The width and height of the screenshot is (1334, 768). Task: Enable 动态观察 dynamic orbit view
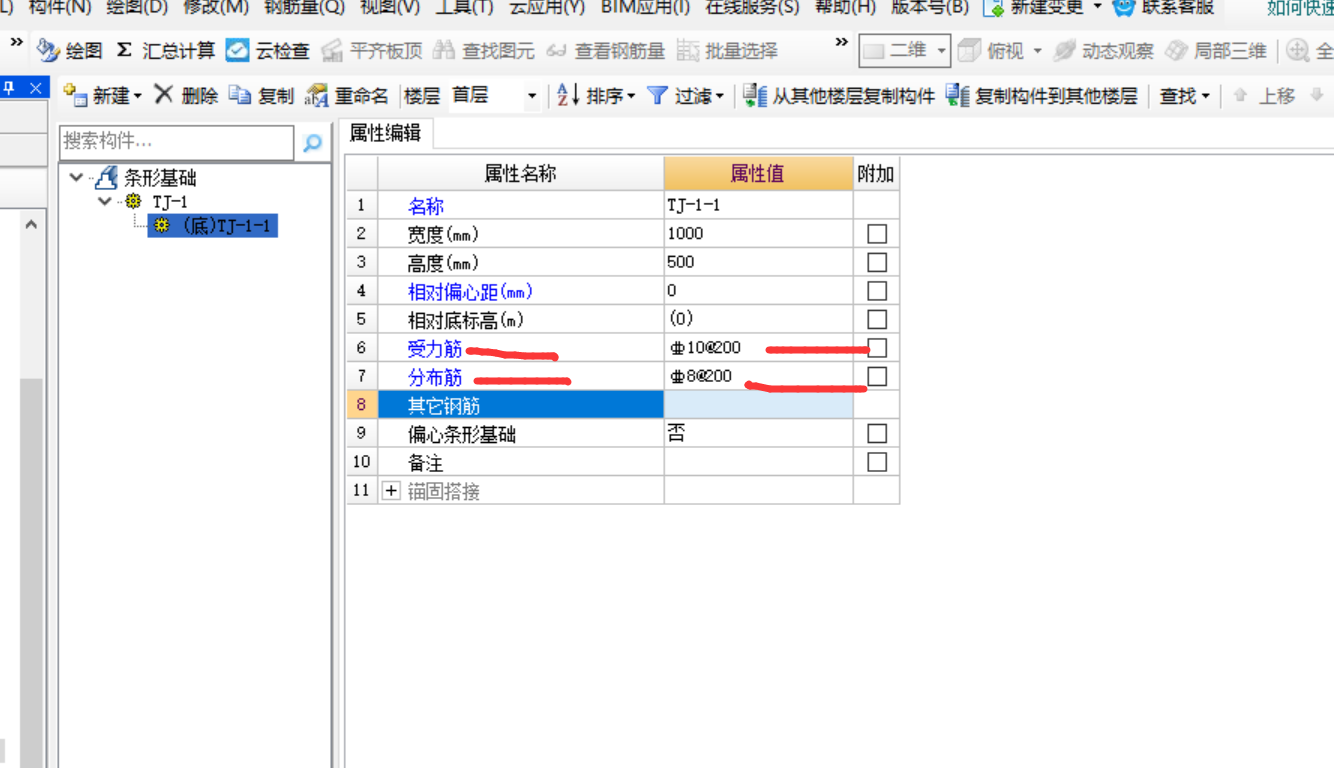(x=1104, y=50)
